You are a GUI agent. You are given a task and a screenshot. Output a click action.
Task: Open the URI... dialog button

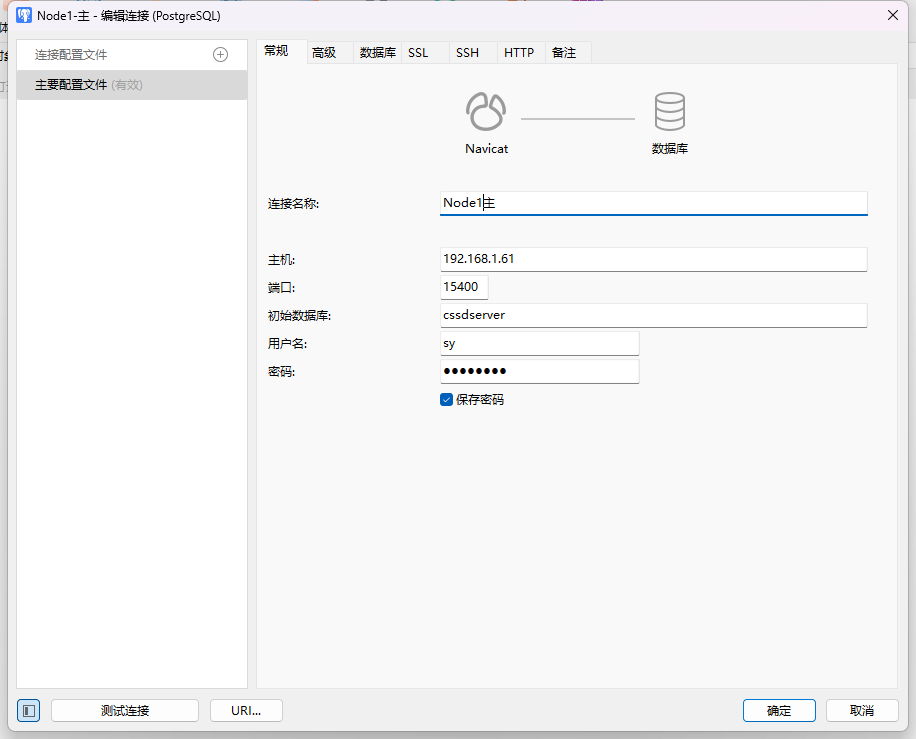[246, 710]
